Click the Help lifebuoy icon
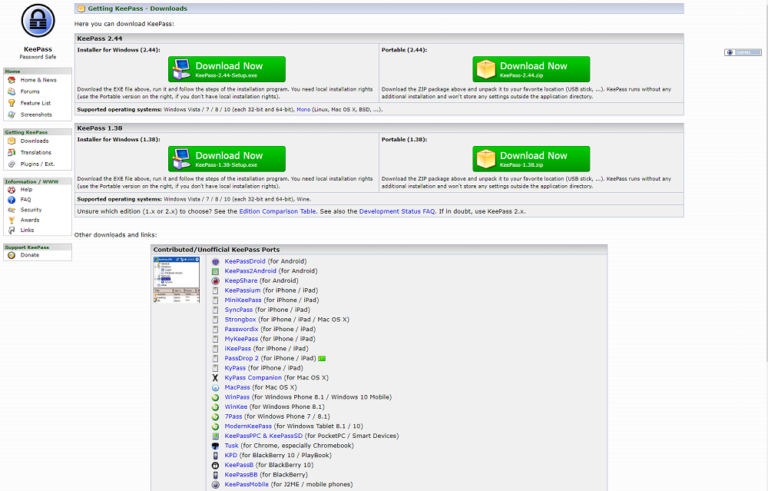The image size is (768, 491). click(x=11, y=190)
